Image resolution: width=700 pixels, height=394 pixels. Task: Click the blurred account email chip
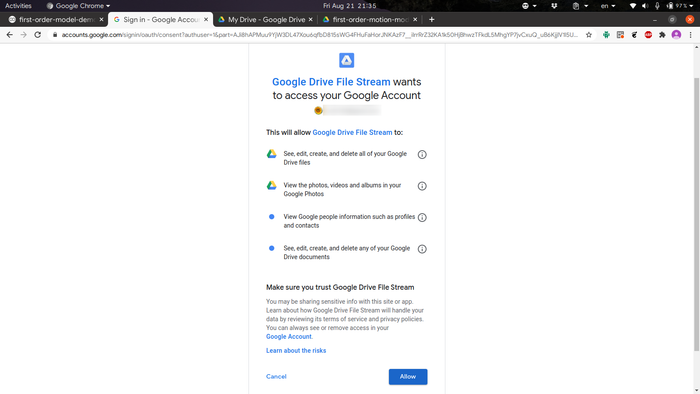click(x=347, y=110)
